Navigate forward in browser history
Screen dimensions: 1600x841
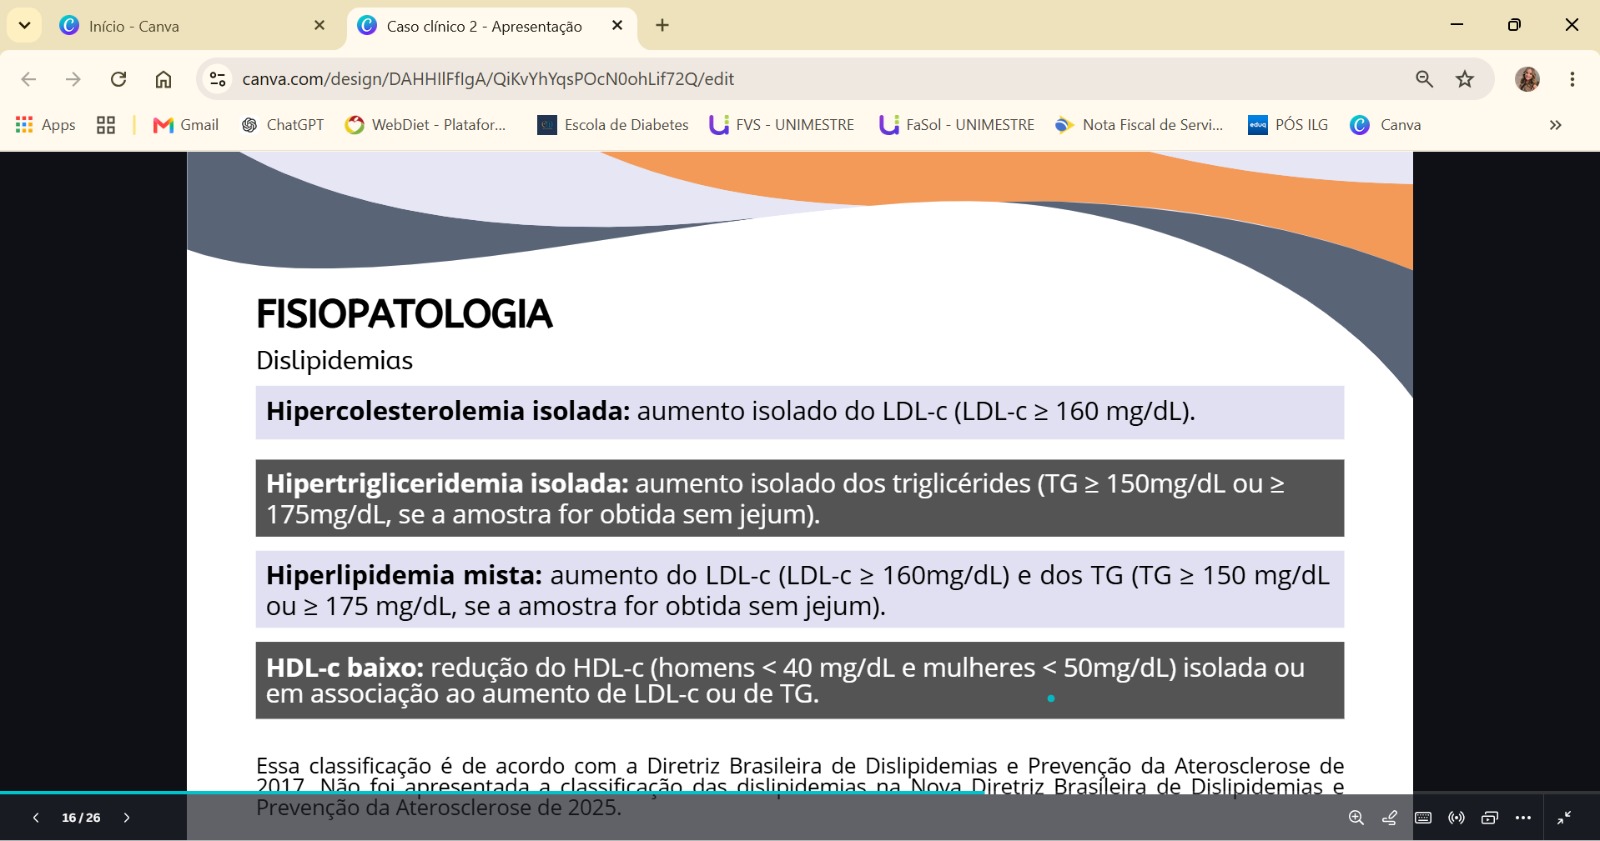[73, 79]
